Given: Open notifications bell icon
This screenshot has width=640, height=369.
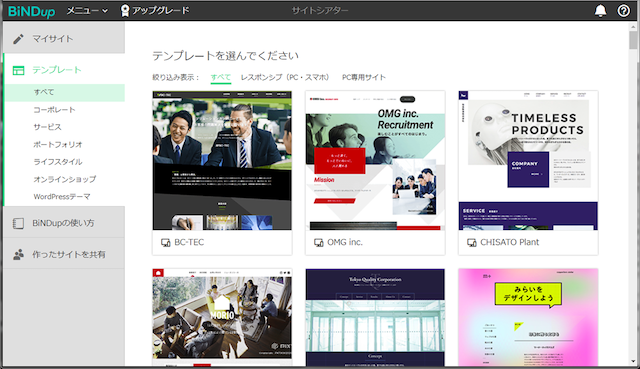Looking at the screenshot, I should (600, 11).
